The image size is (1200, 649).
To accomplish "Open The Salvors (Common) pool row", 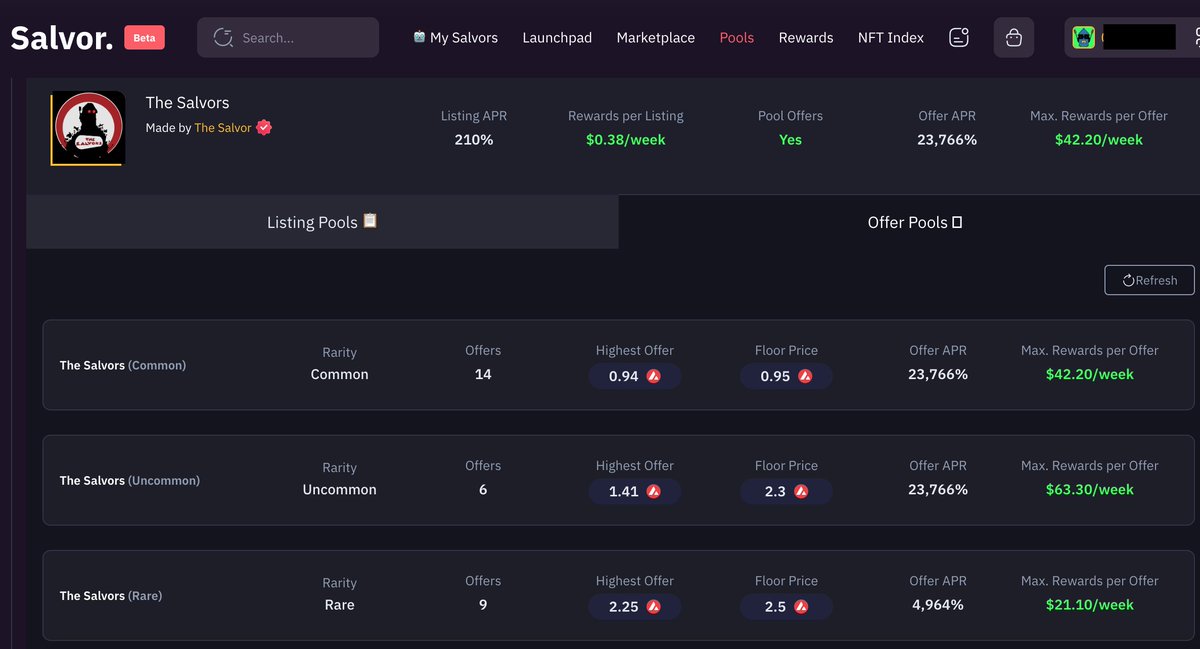I will tap(618, 365).
